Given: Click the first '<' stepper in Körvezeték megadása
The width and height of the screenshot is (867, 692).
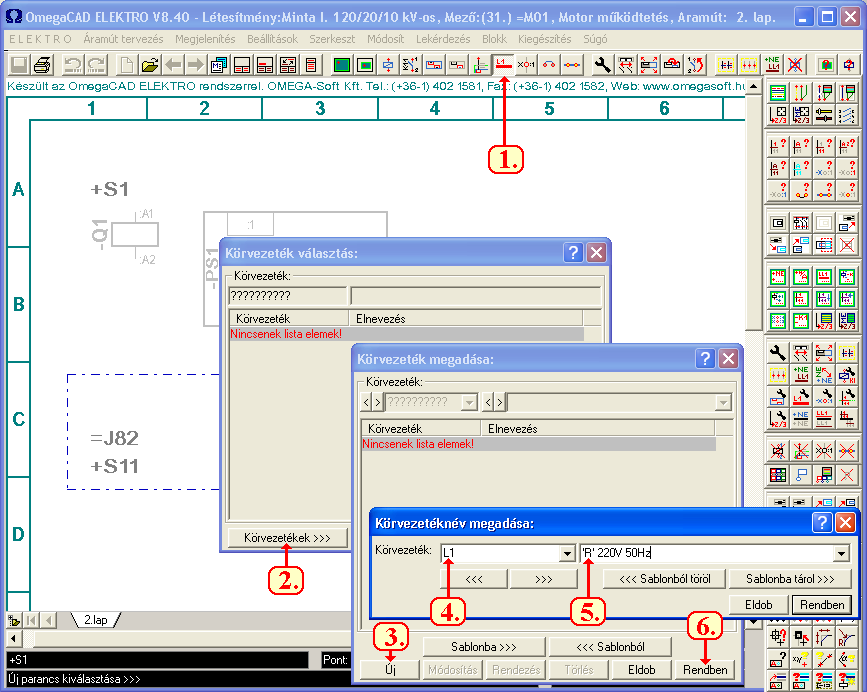Looking at the screenshot, I should (366, 402).
